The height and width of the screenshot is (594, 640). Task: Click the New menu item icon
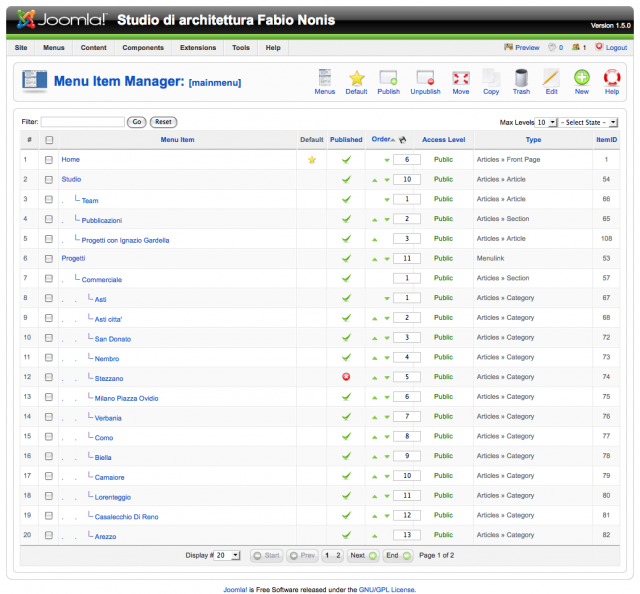pyautogui.click(x=581, y=78)
